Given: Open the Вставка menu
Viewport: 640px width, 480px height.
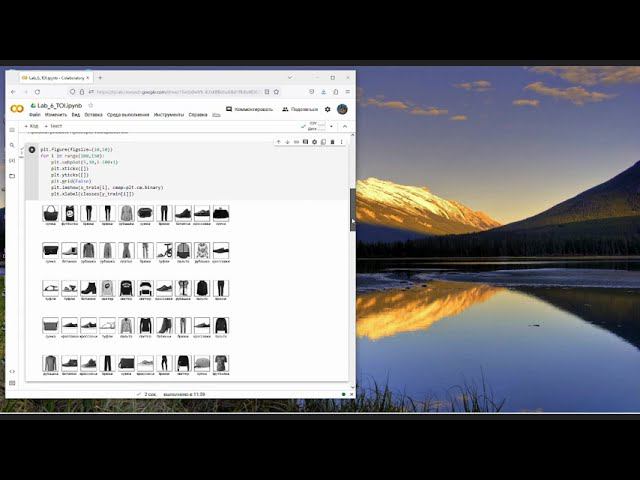Looking at the screenshot, I should pos(93,115).
